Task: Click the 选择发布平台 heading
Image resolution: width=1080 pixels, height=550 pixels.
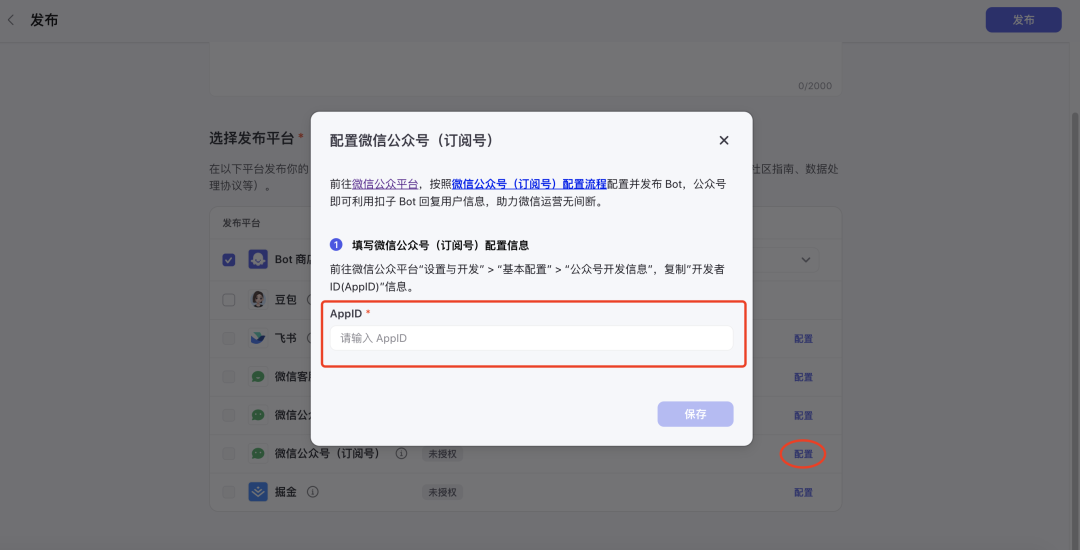Action: tap(252, 138)
